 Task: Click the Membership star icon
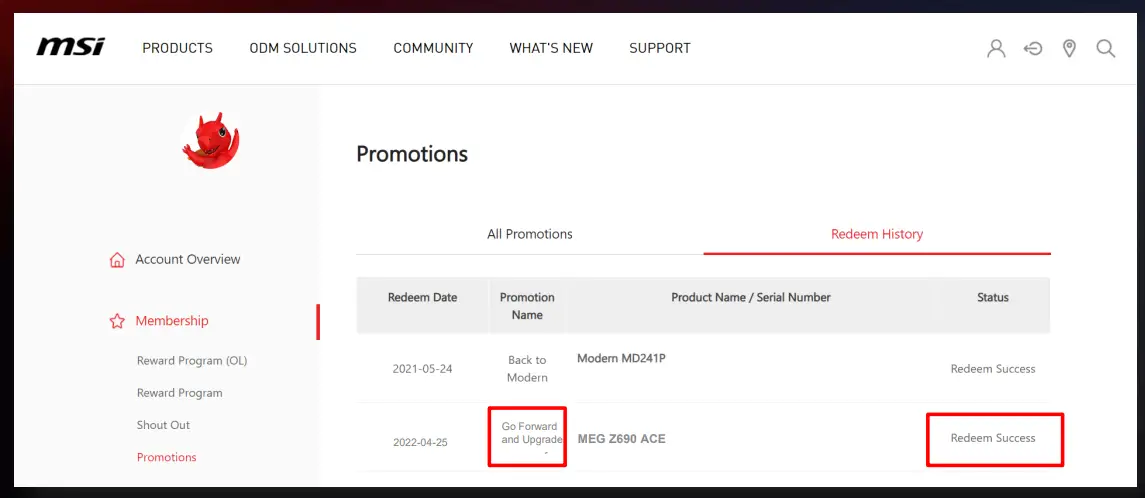click(x=117, y=321)
